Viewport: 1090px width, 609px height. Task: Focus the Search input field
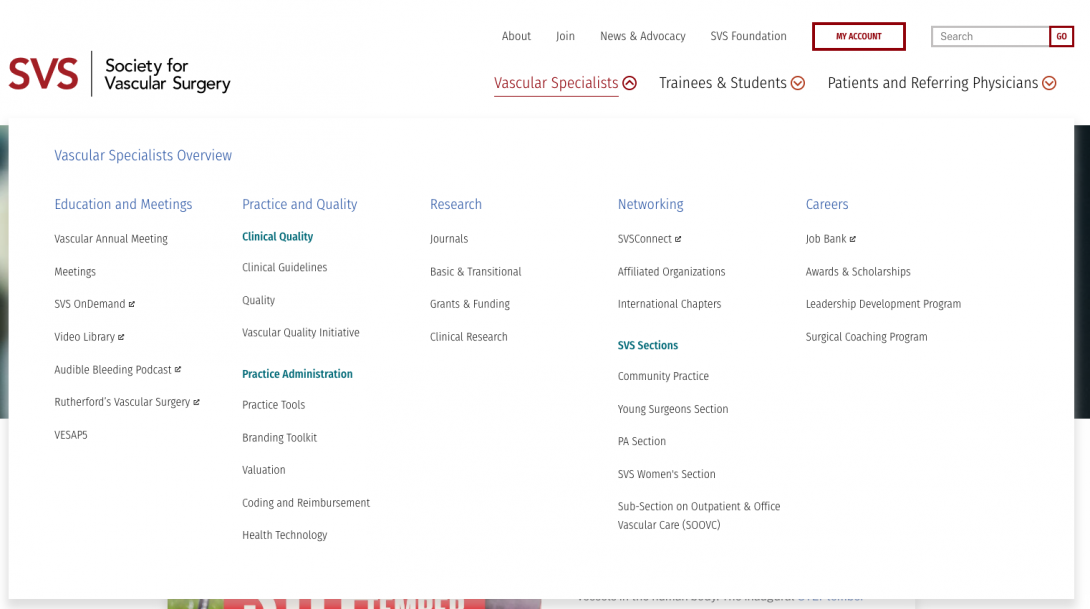click(991, 36)
